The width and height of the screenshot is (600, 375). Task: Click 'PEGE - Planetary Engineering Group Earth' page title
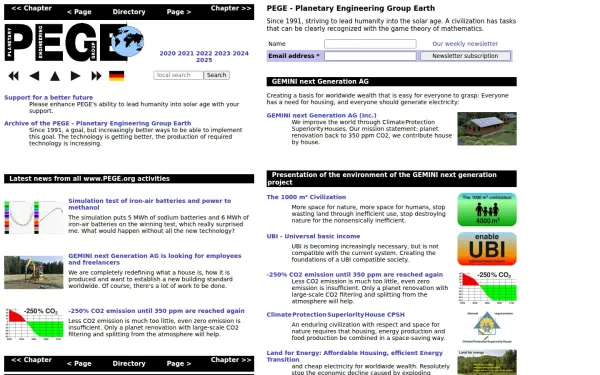pyautogui.click(x=351, y=8)
